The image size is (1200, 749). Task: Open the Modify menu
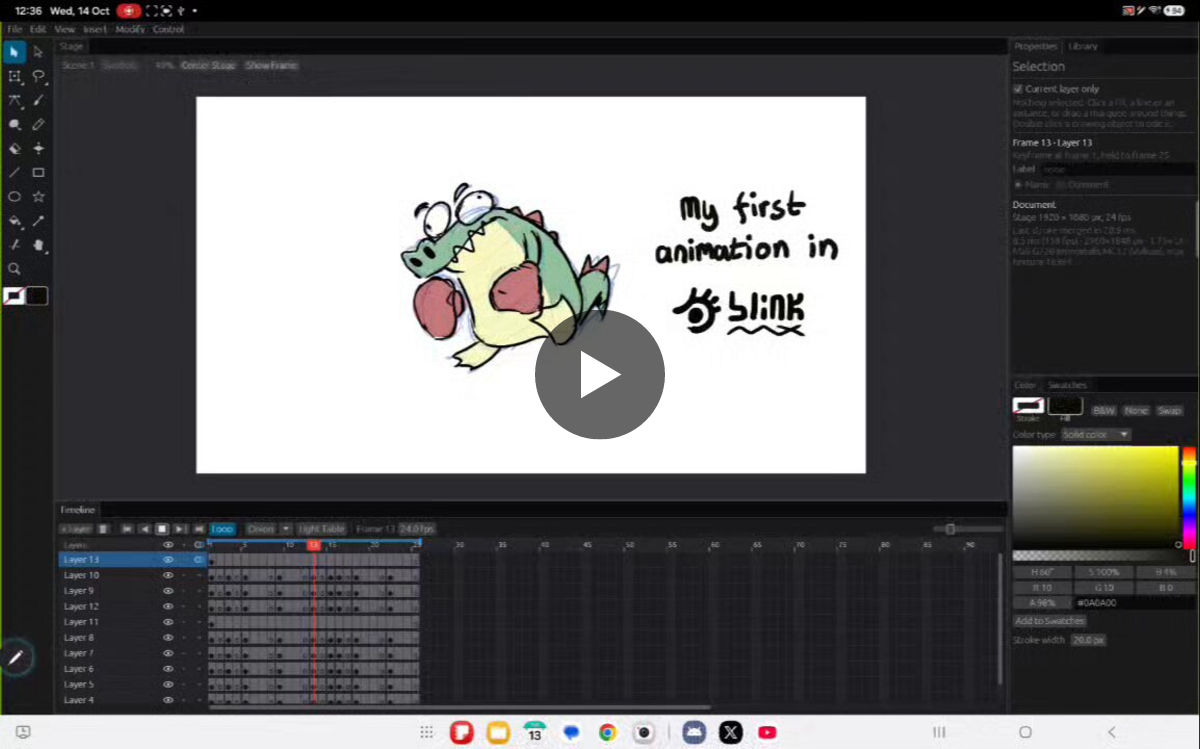130,29
